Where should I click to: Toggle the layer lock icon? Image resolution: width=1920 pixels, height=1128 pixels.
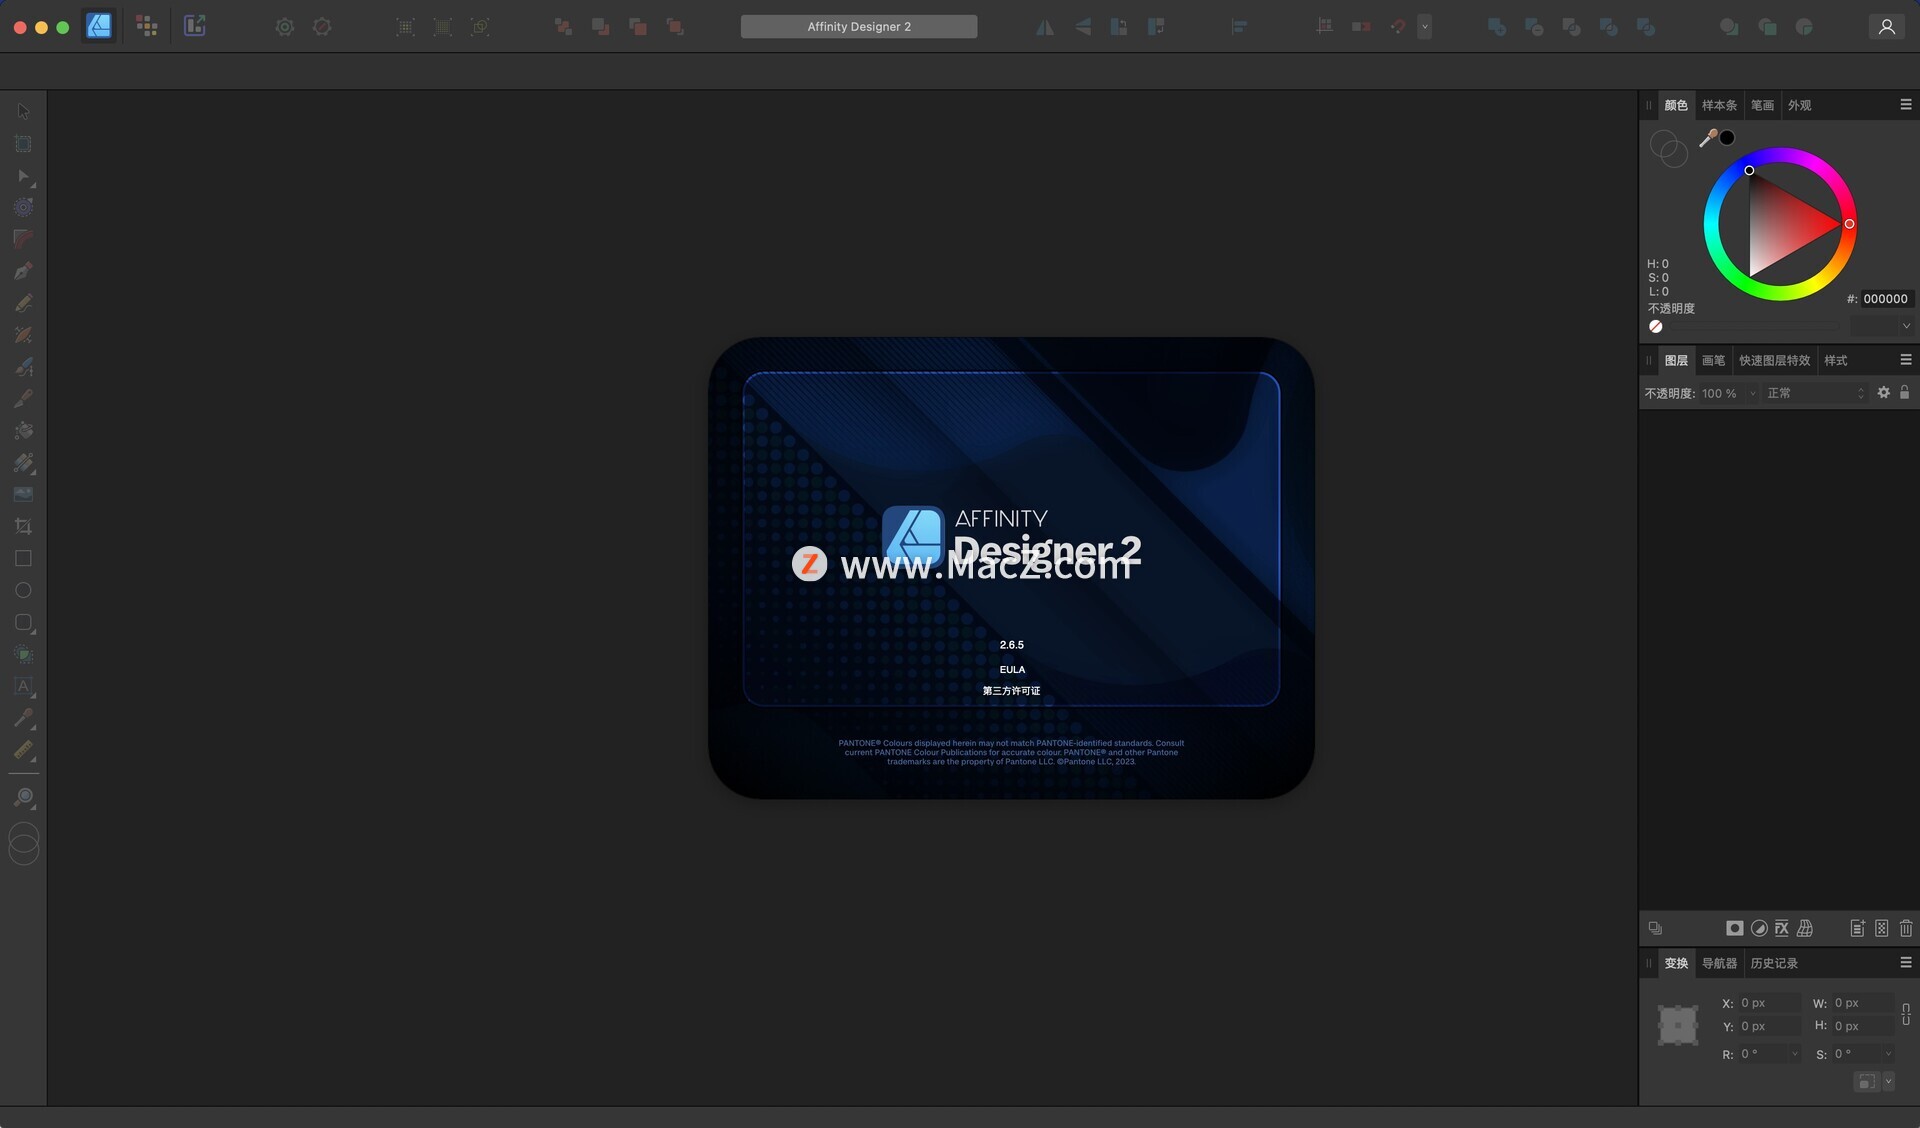click(x=1904, y=393)
